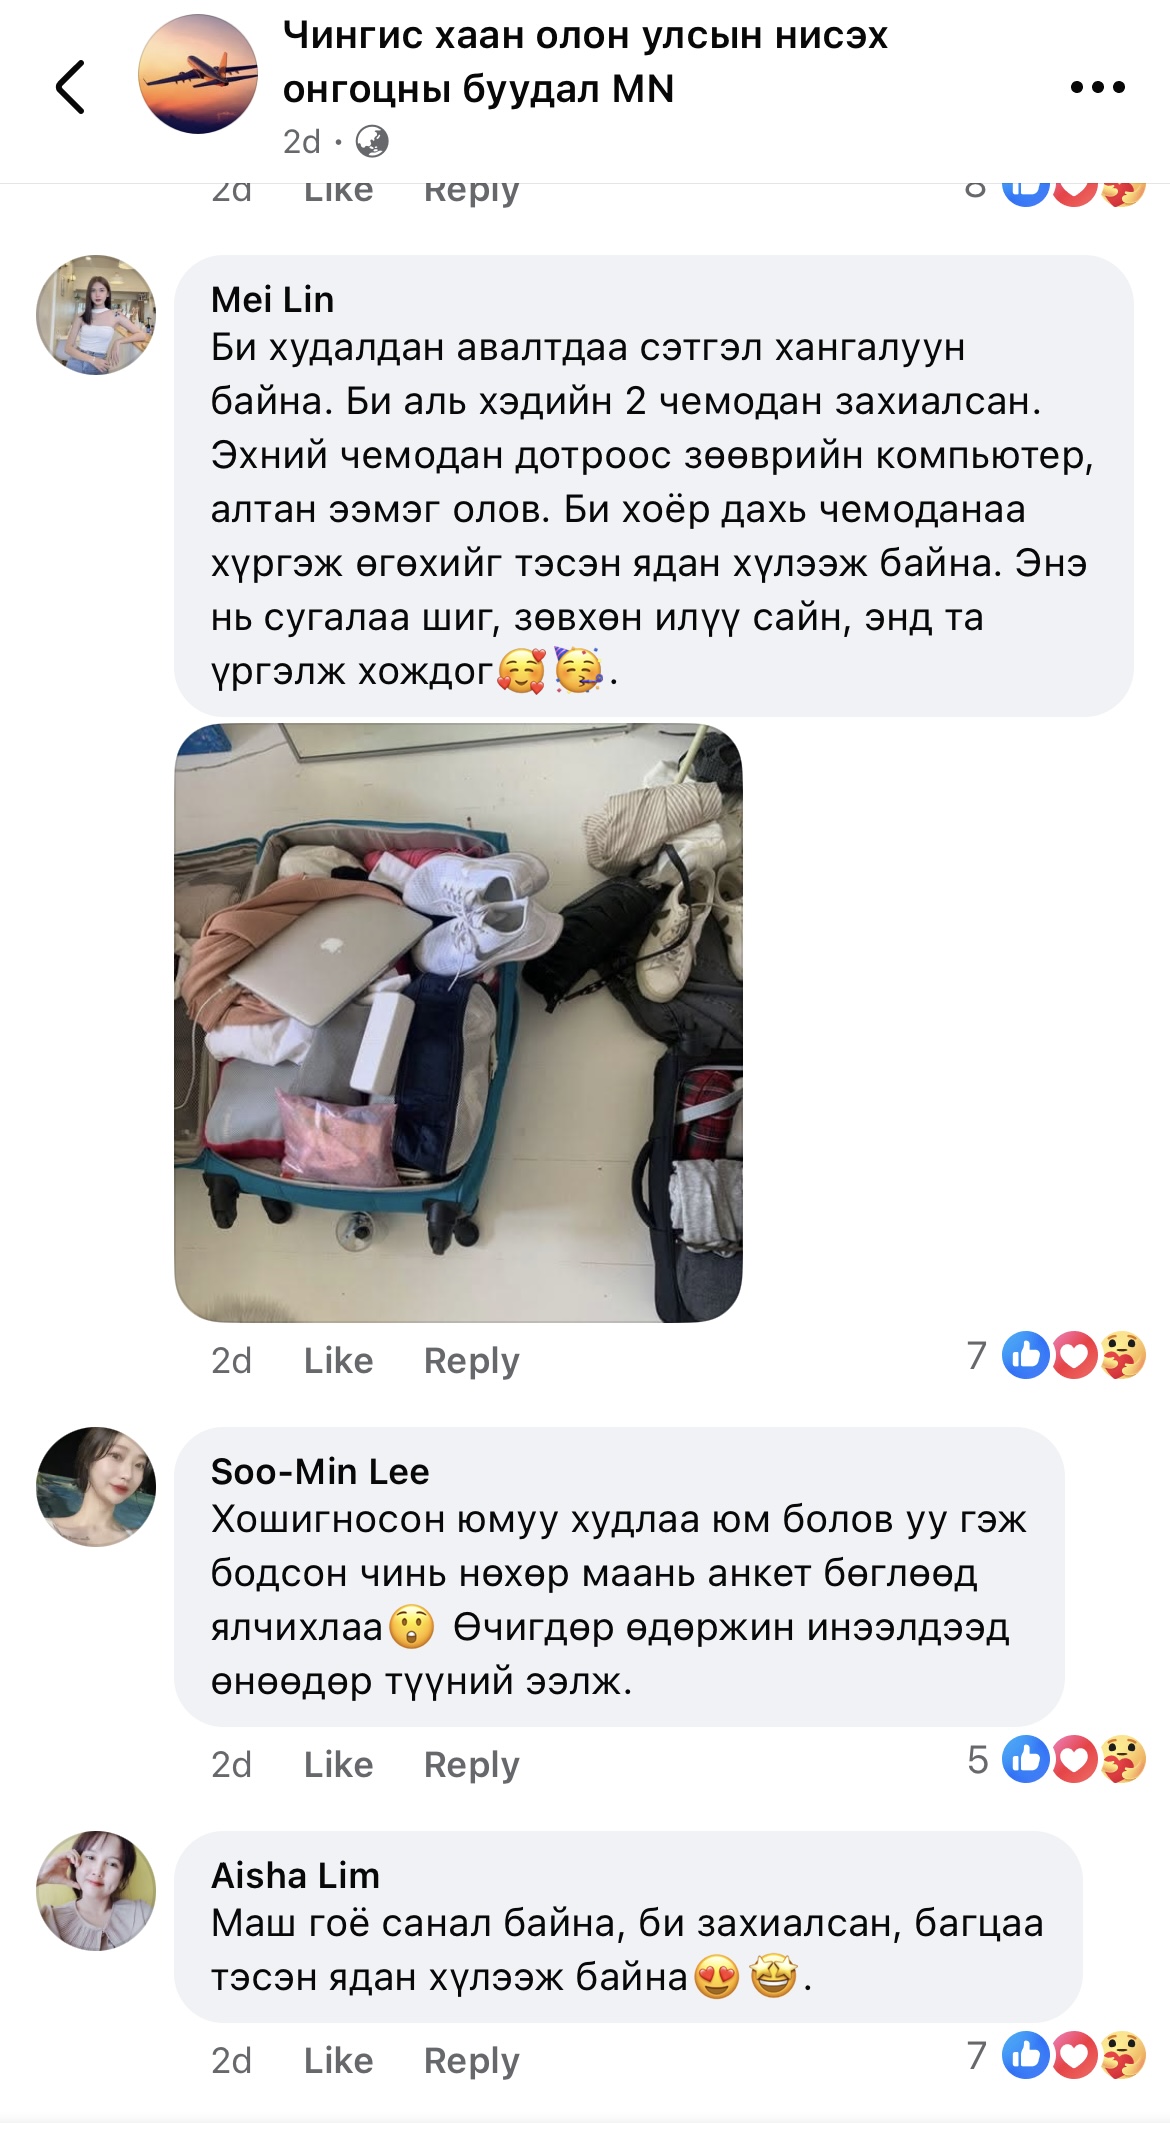
Task: View reactions on Mei Lin's comment
Action: 1056,1356
